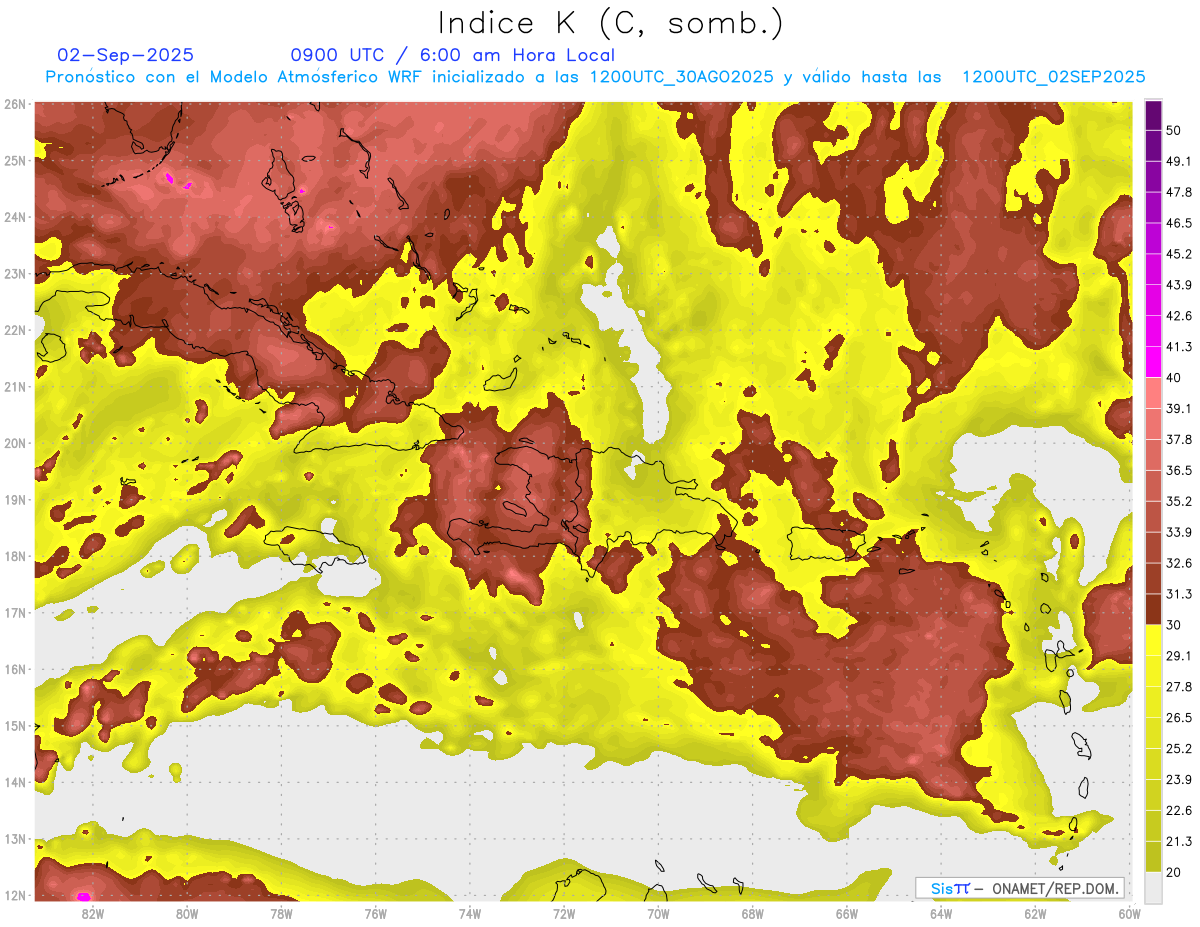Click the color scale value "50"
1200x927 pixels.
tap(1174, 131)
